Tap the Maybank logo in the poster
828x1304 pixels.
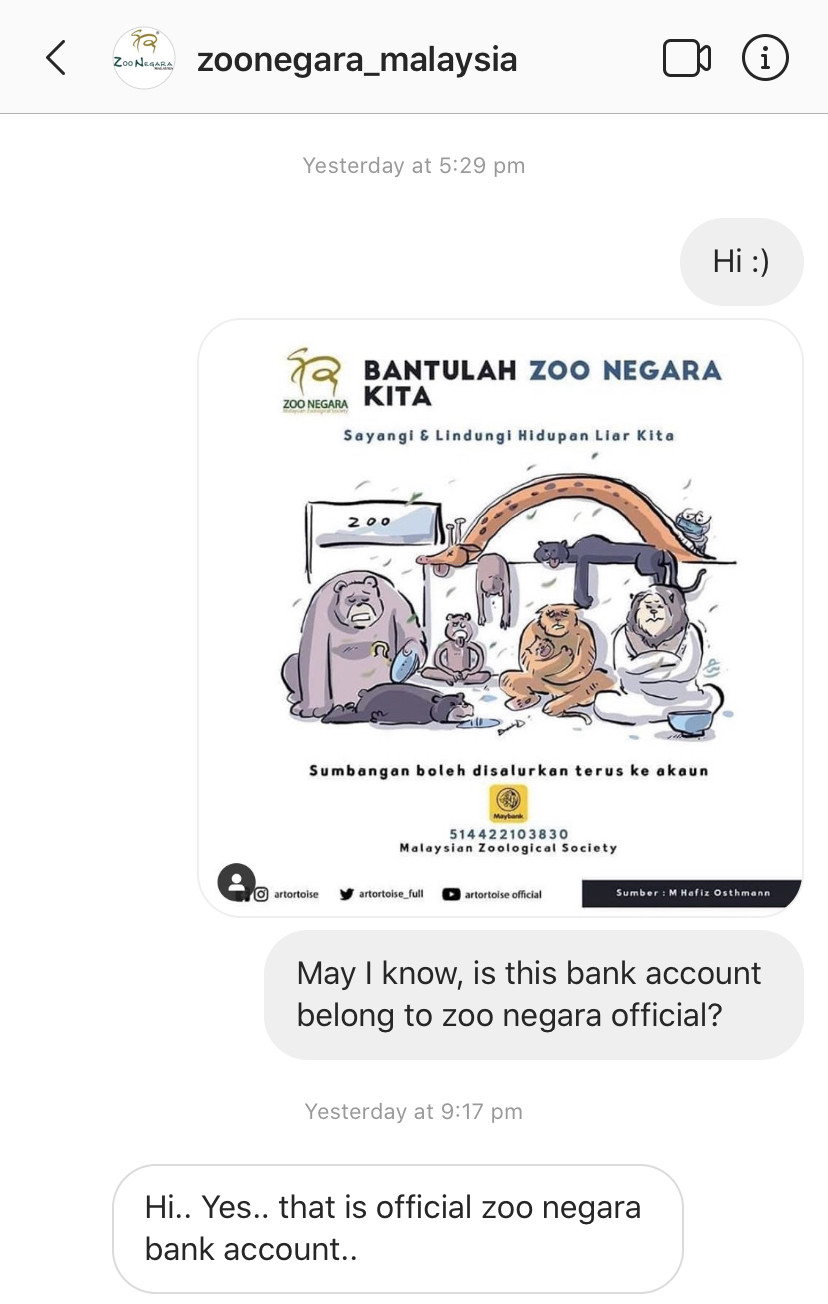507,802
